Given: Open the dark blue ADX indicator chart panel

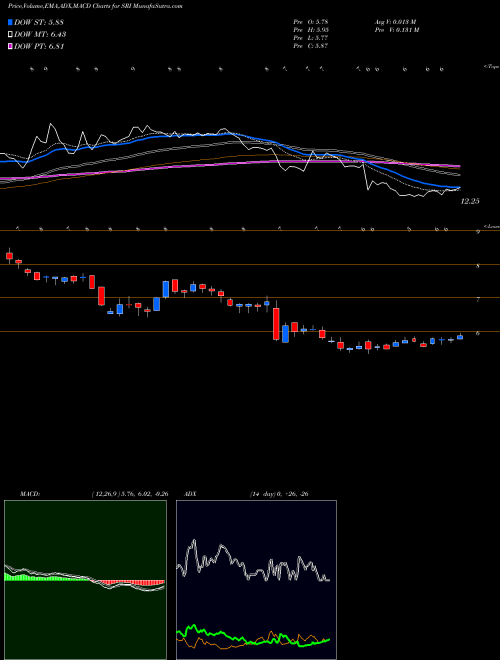Looking at the screenshot, I should pyautogui.click(x=256, y=580).
